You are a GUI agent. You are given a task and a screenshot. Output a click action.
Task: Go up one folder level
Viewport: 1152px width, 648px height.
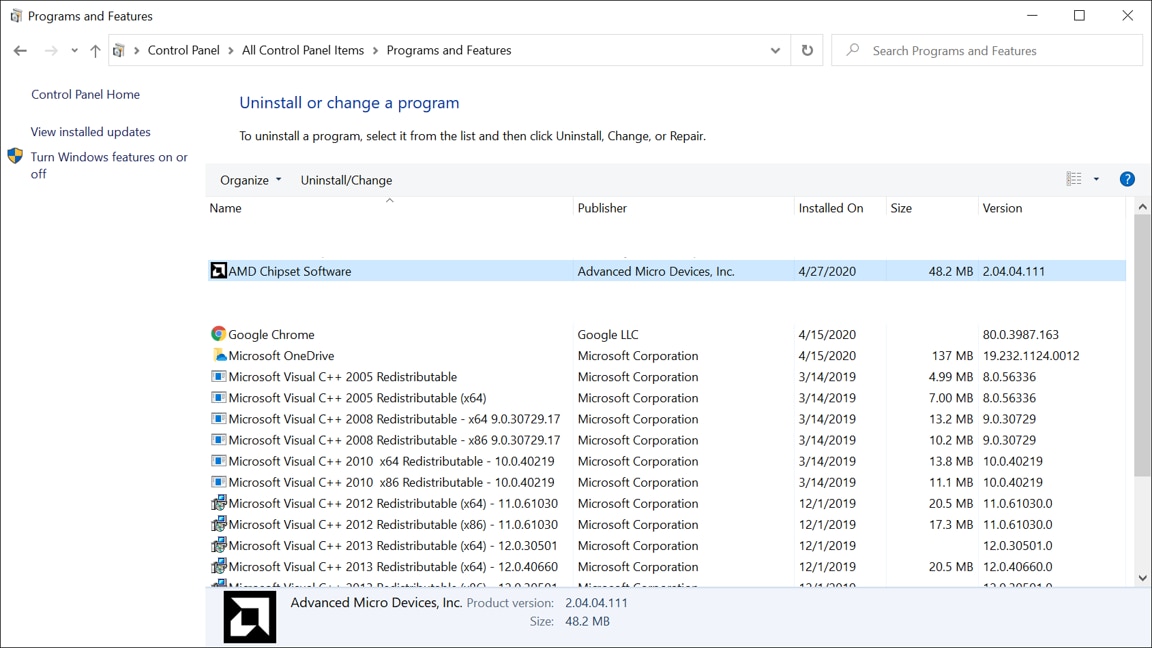coord(96,51)
